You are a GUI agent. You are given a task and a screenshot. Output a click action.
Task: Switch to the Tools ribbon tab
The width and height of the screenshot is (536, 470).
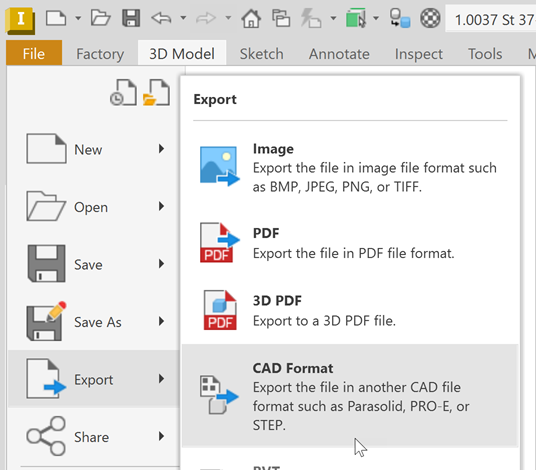coord(485,54)
